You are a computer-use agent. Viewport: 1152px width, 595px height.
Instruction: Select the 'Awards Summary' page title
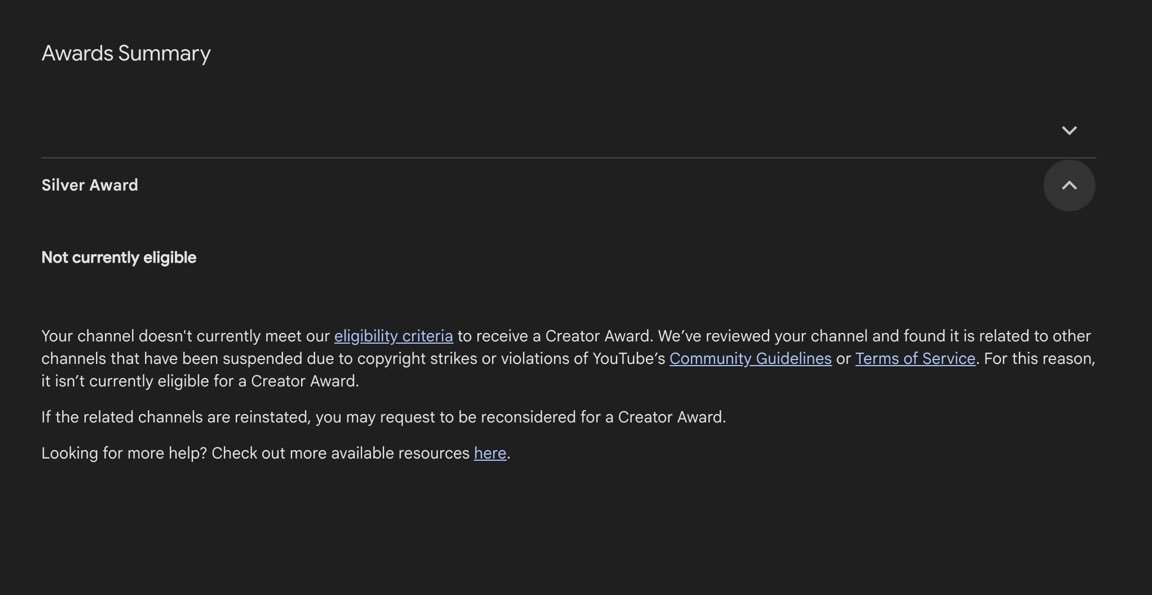click(x=126, y=53)
